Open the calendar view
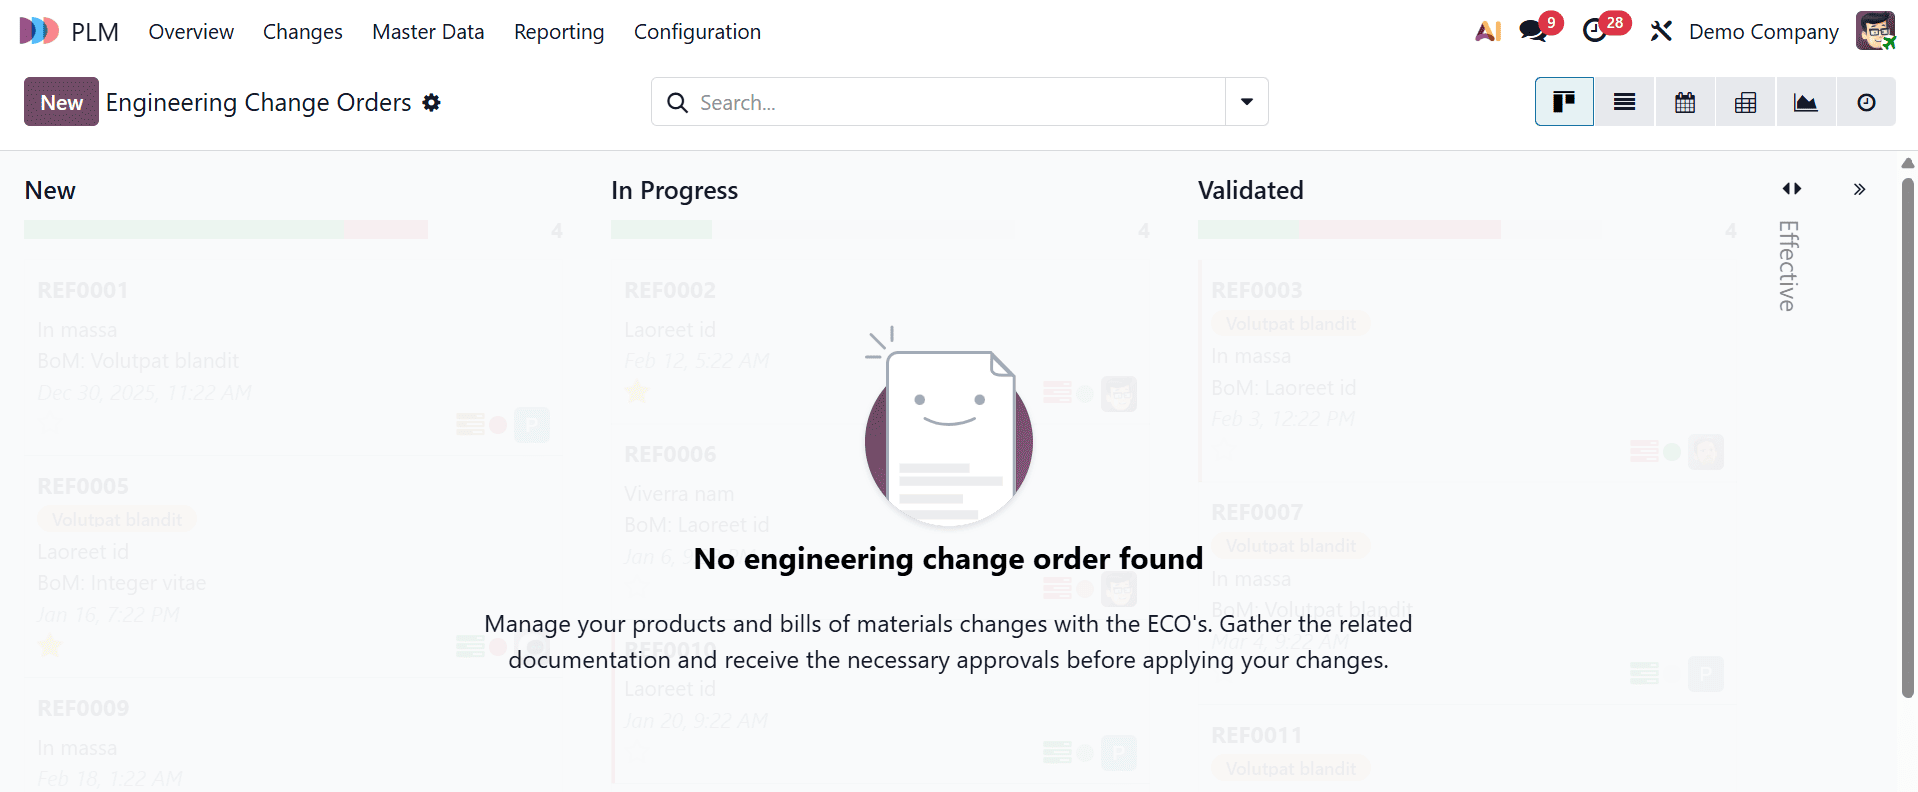The height and width of the screenshot is (792, 1918). point(1684,101)
